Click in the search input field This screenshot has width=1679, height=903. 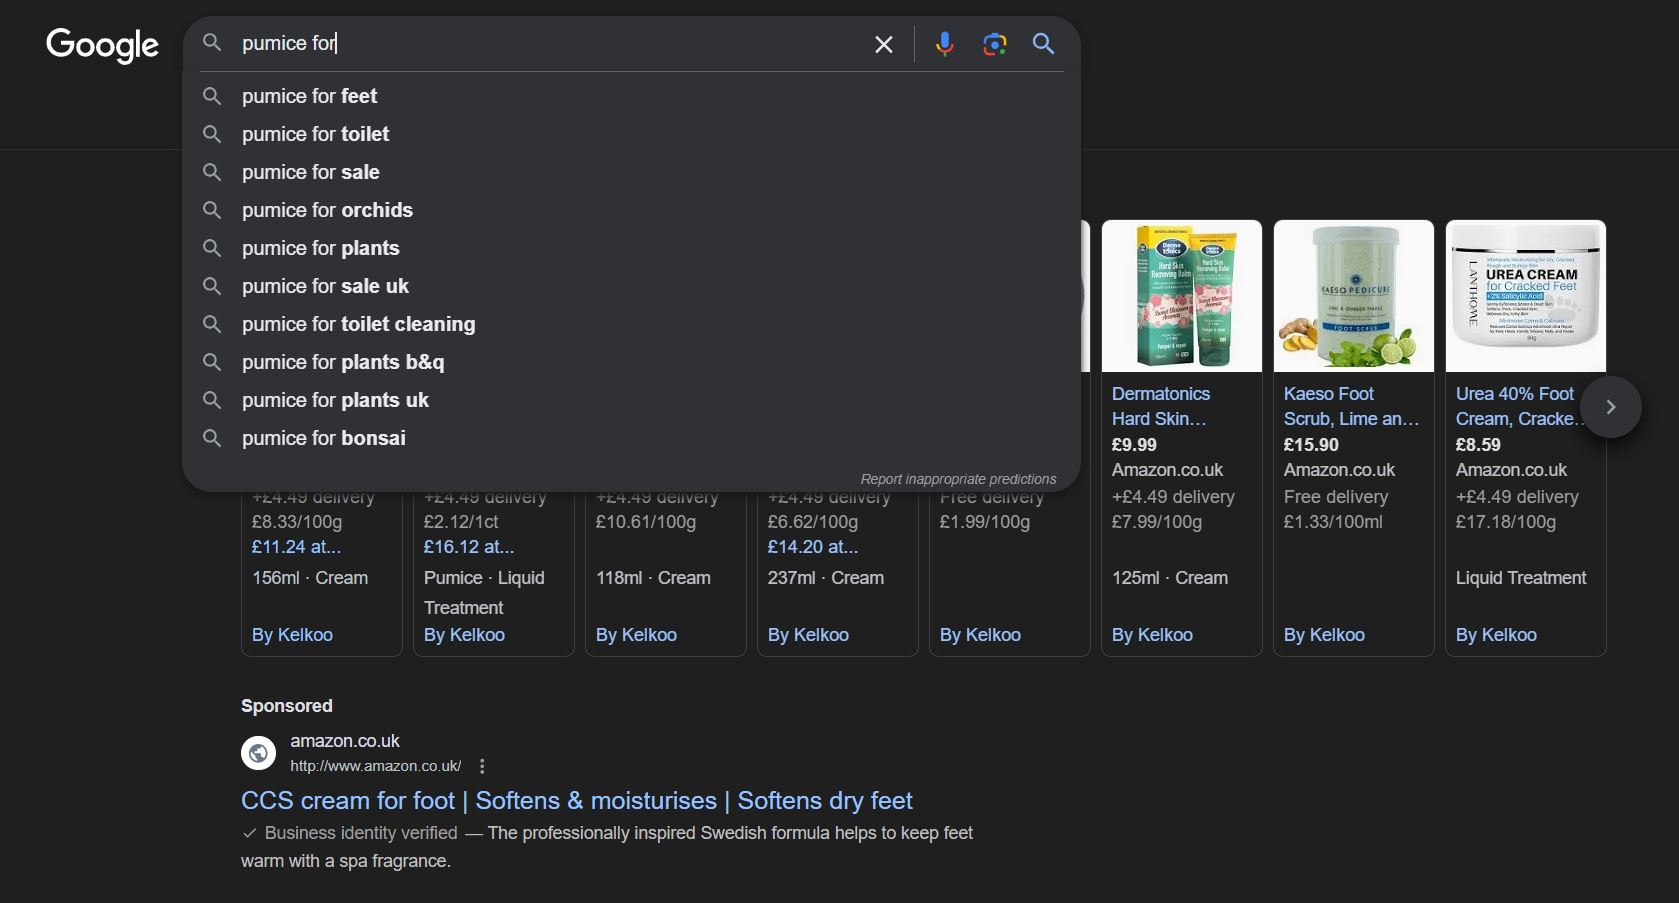[x=550, y=44]
